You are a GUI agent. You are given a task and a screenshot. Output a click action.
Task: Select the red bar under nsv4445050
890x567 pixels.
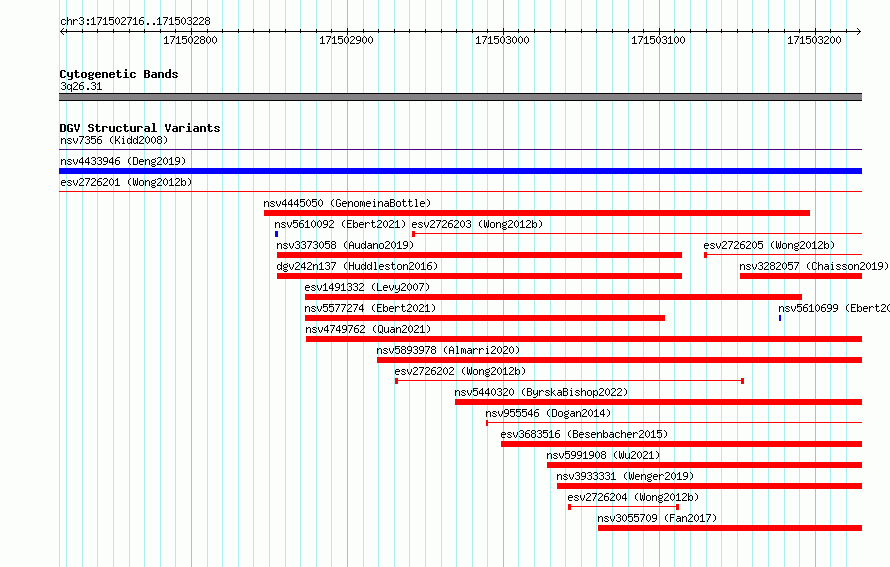coord(537,213)
